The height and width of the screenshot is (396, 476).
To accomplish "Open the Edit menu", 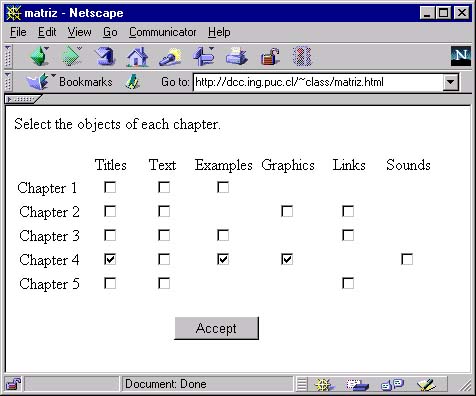I will click(x=47, y=32).
